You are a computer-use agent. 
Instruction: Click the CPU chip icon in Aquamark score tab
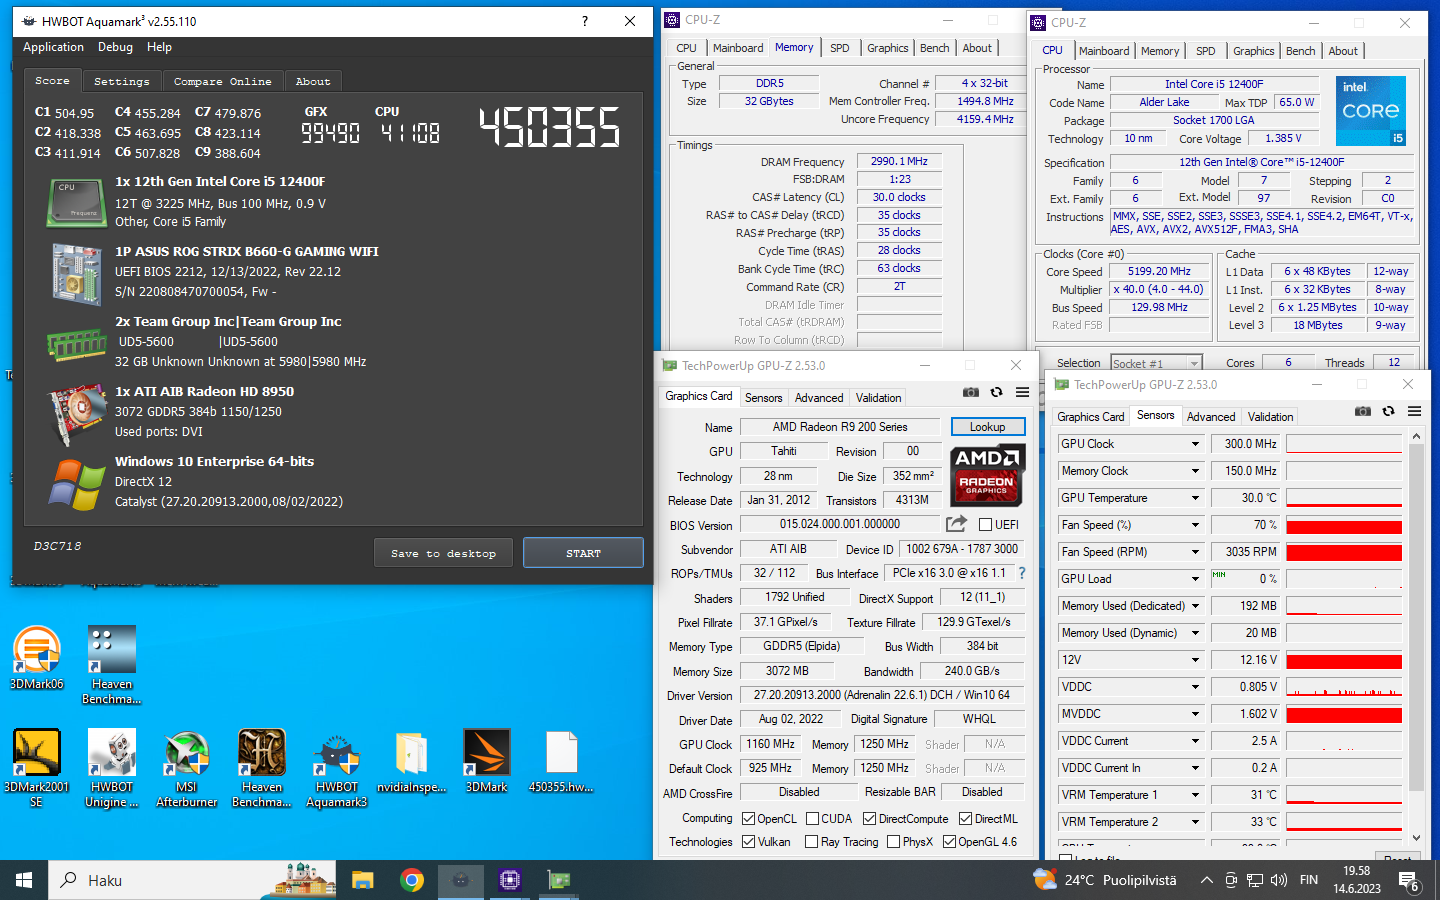76,203
